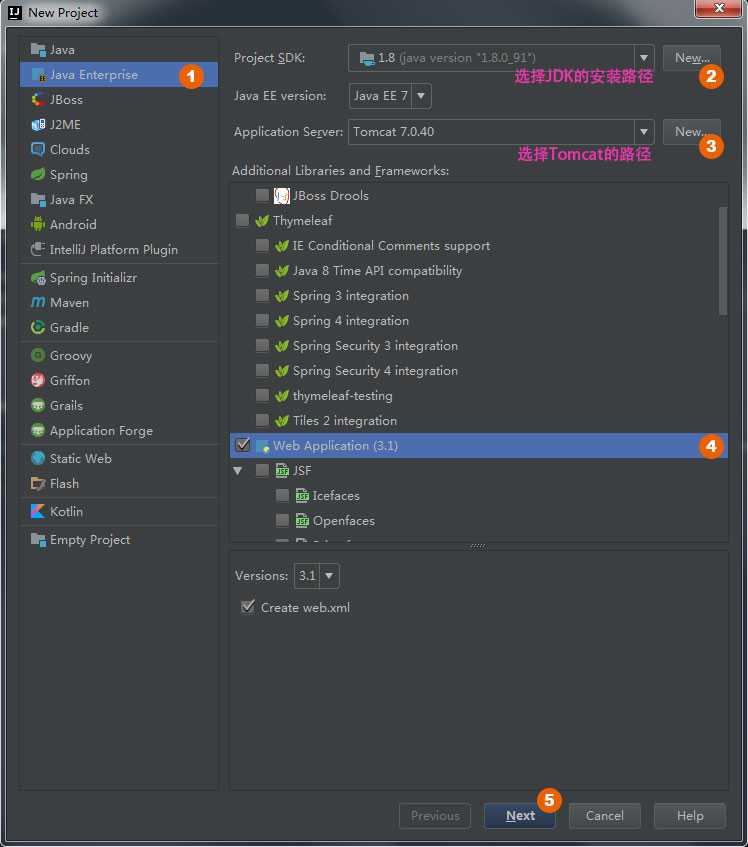
Task: Click the Cancel button
Action: [605, 816]
